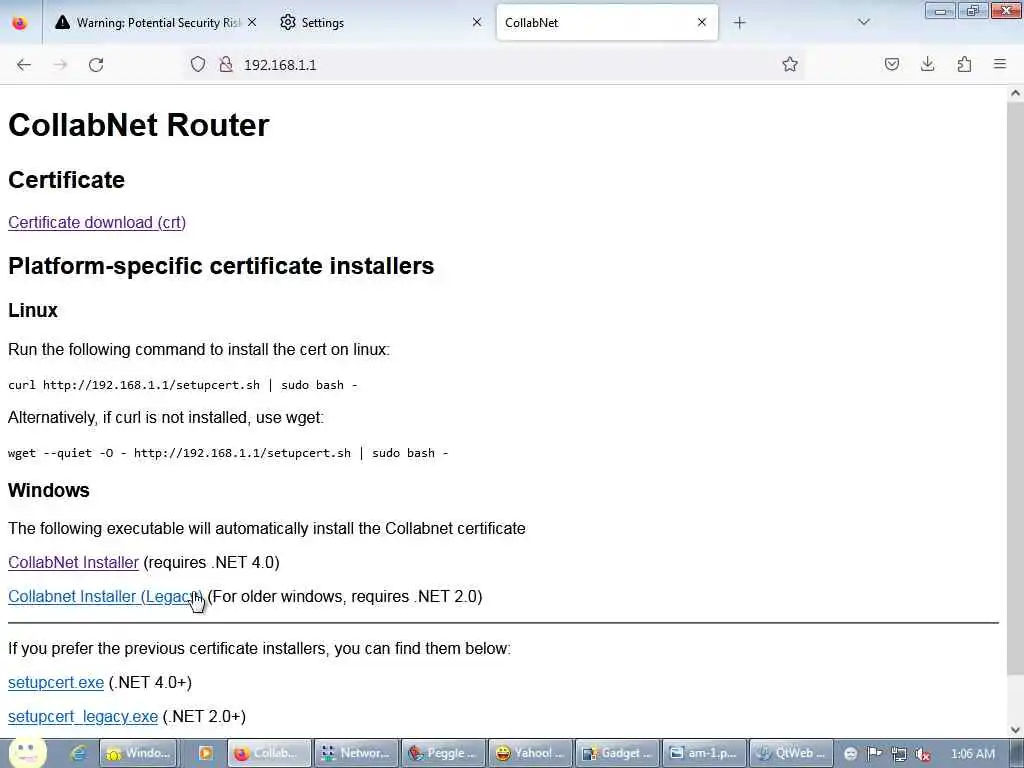Download the CollabNet Installer link
Viewport: 1024px width, 768px height.
coord(73,562)
